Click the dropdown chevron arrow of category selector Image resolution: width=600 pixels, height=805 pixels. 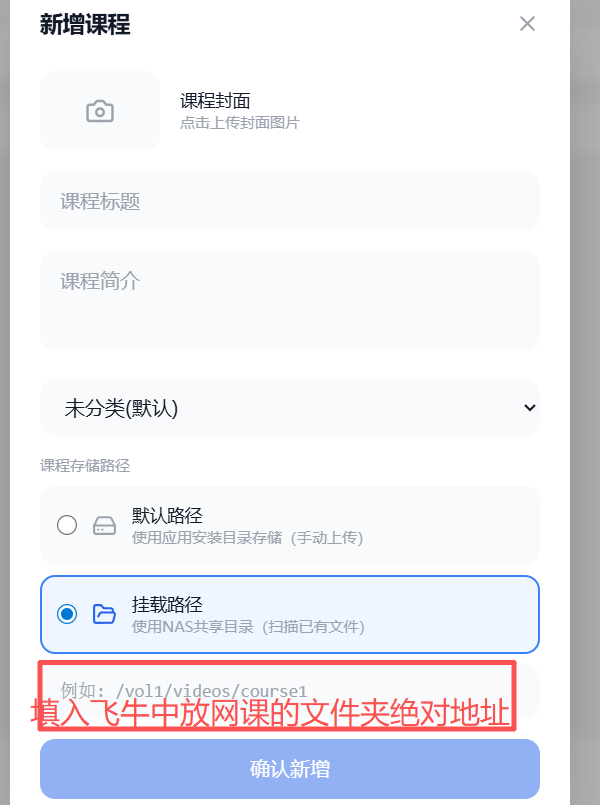pos(529,408)
